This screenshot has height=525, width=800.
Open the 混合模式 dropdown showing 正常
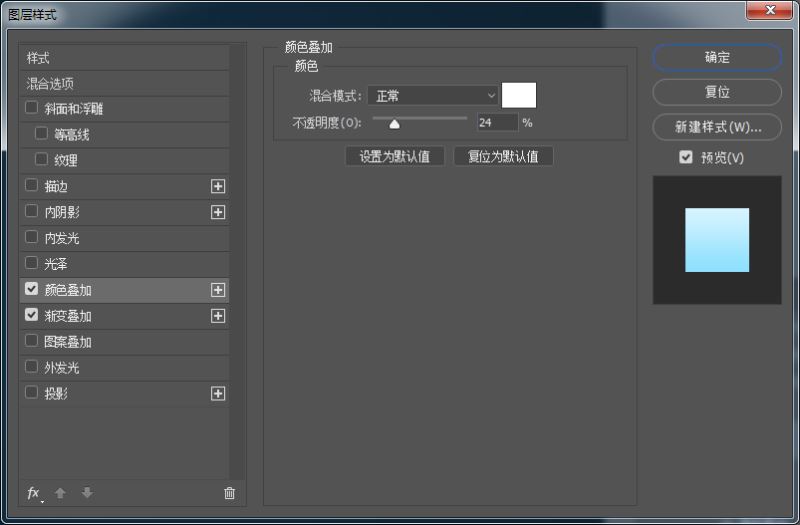(x=433, y=95)
